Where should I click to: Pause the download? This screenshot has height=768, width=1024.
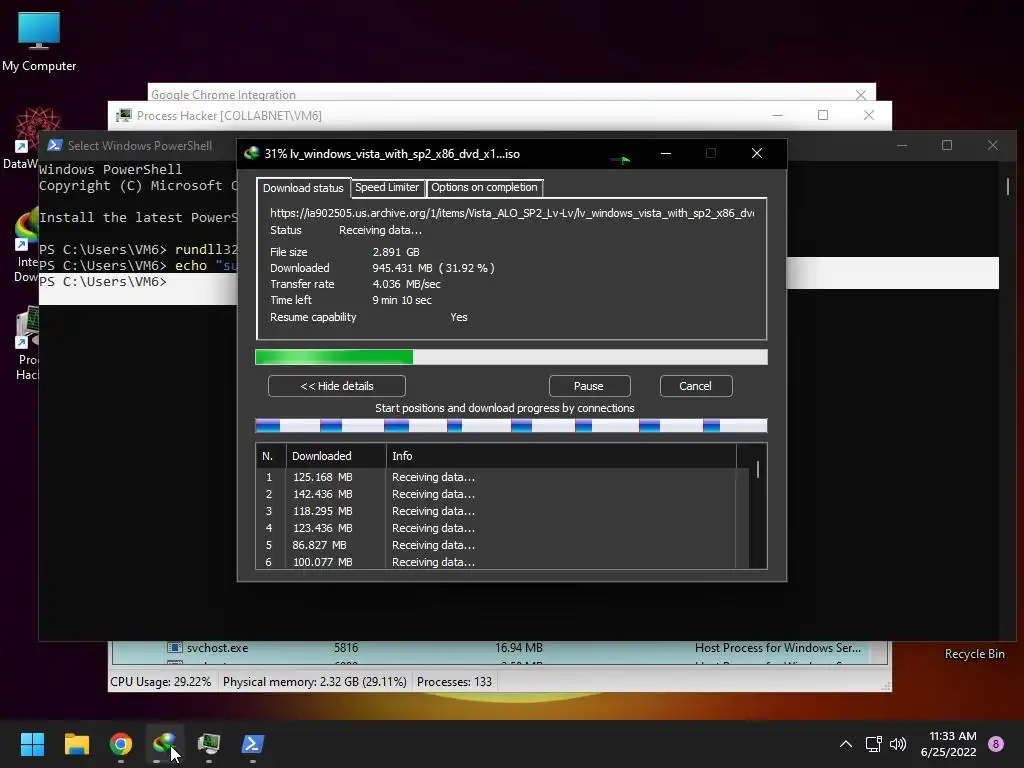[589, 386]
